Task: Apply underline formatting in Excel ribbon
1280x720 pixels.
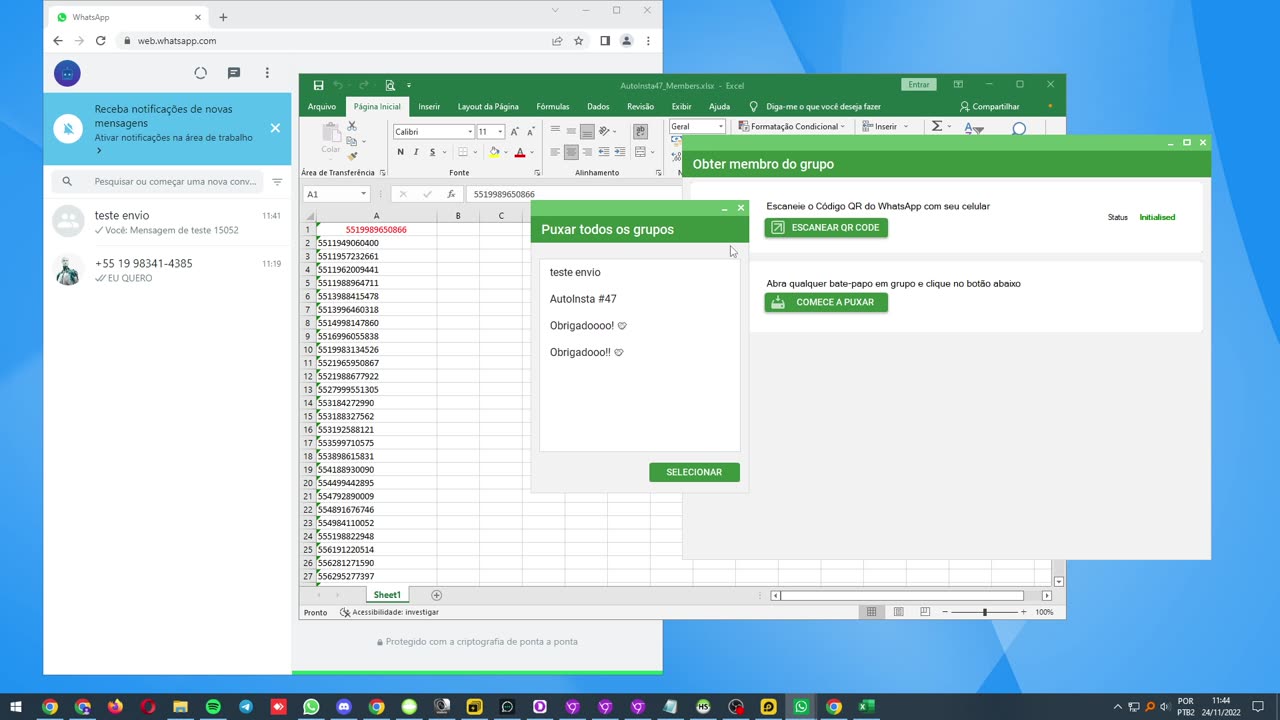Action: pyautogui.click(x=432, y=152)
